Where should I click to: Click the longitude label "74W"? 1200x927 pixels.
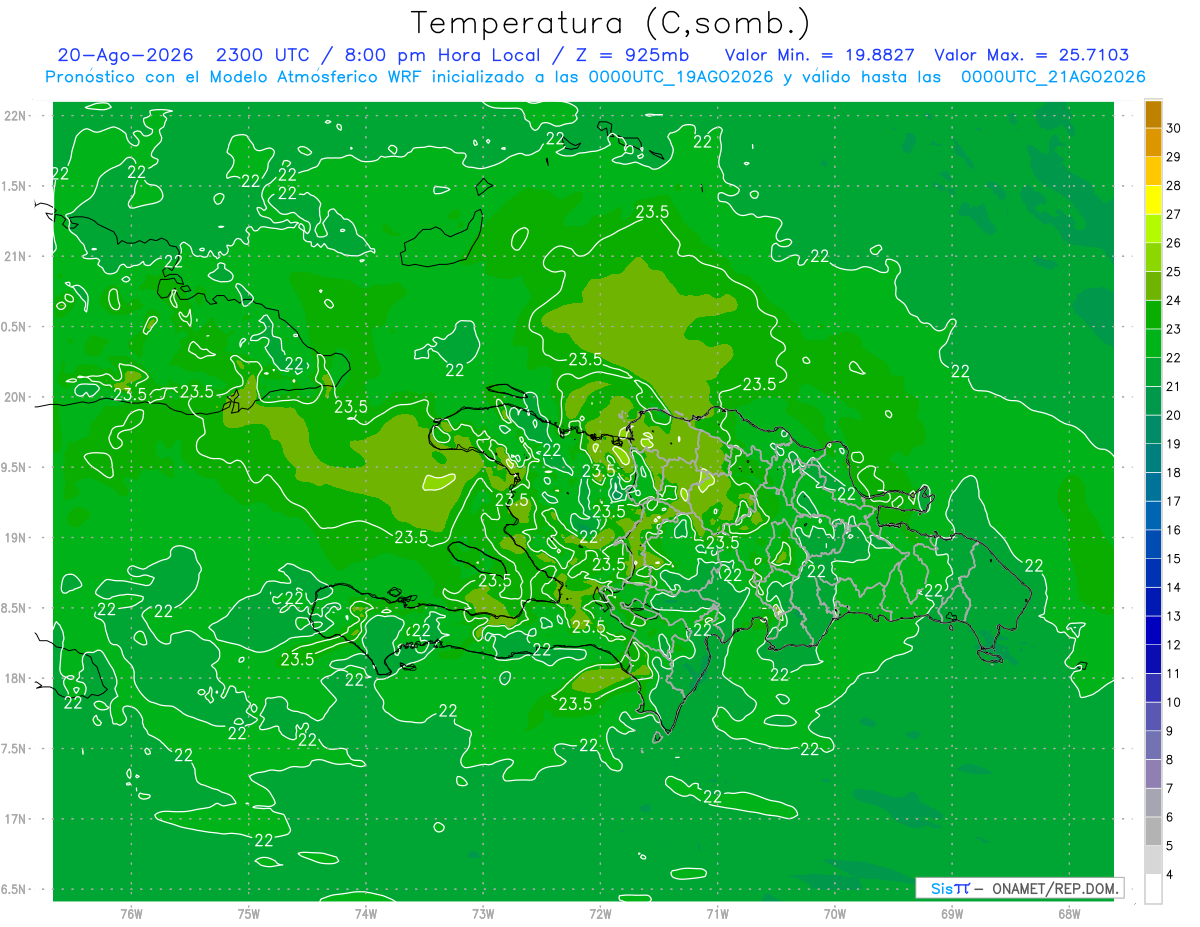[x=366, y=913]
